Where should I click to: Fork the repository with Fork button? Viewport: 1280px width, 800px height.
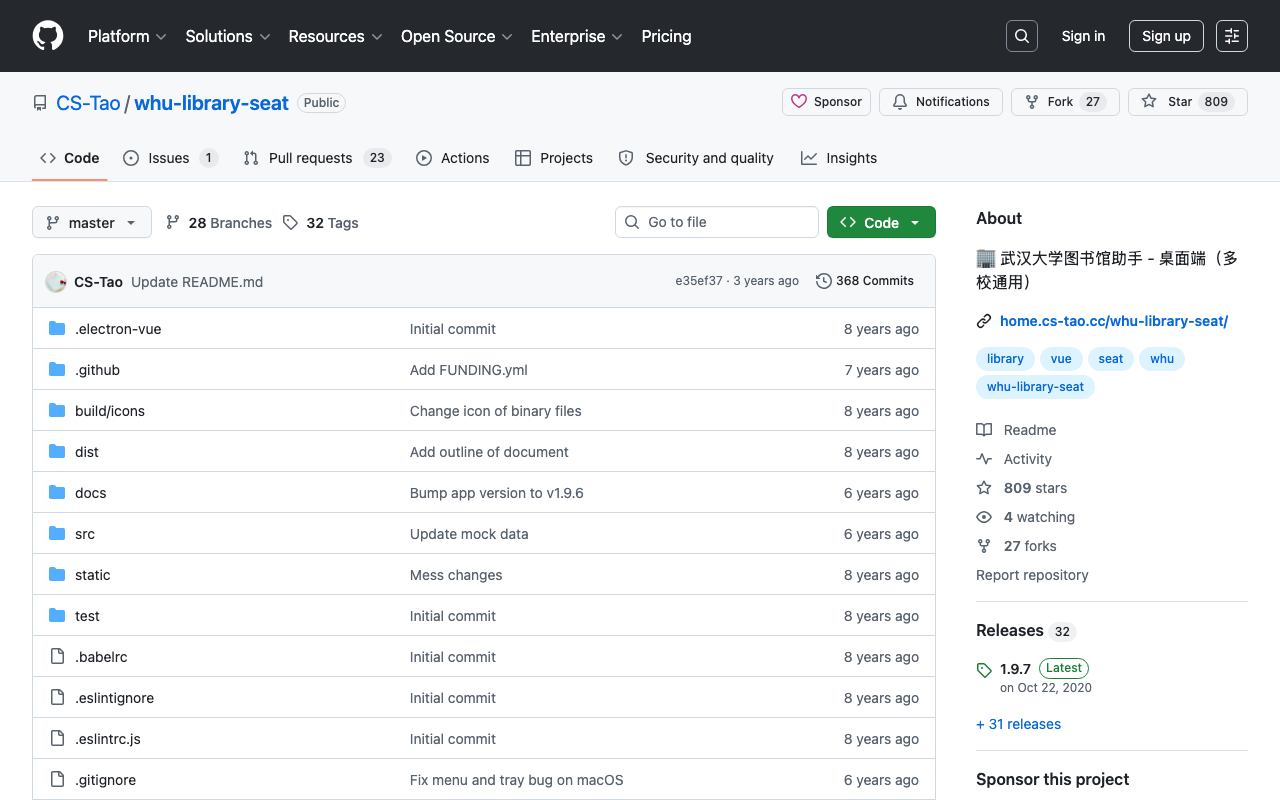1065,102
